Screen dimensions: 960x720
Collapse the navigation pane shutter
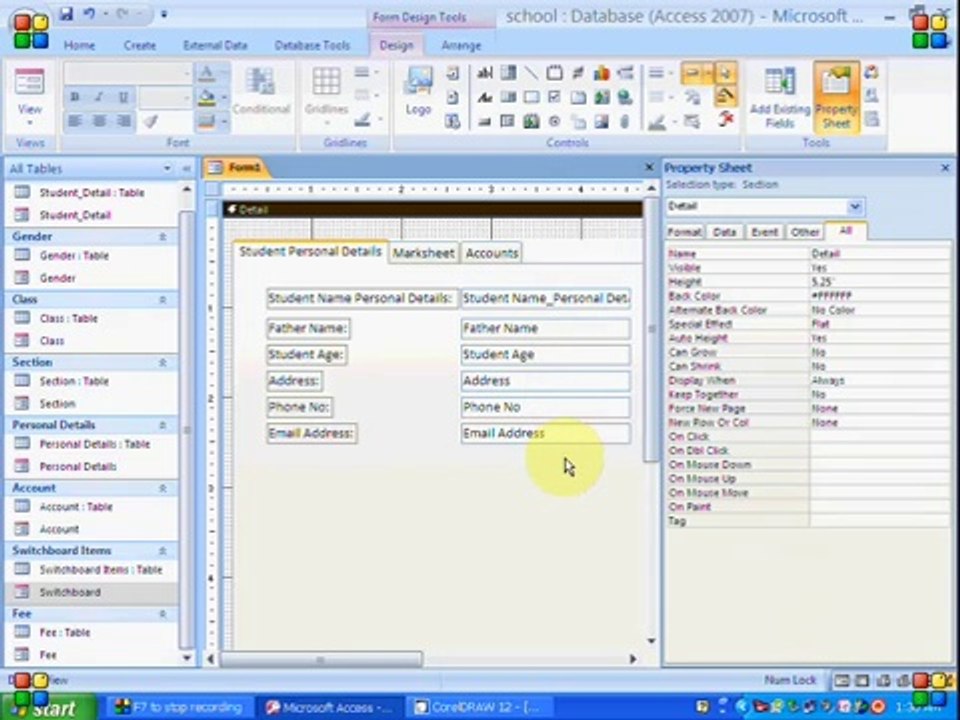(186, 168)
